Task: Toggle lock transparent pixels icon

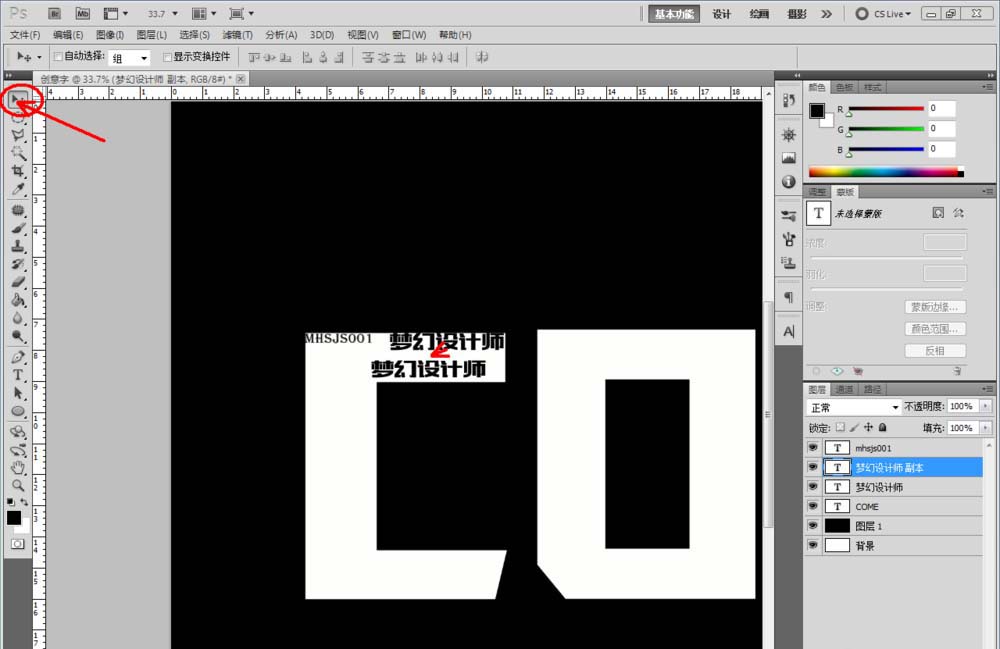Action: pos(841,427)
